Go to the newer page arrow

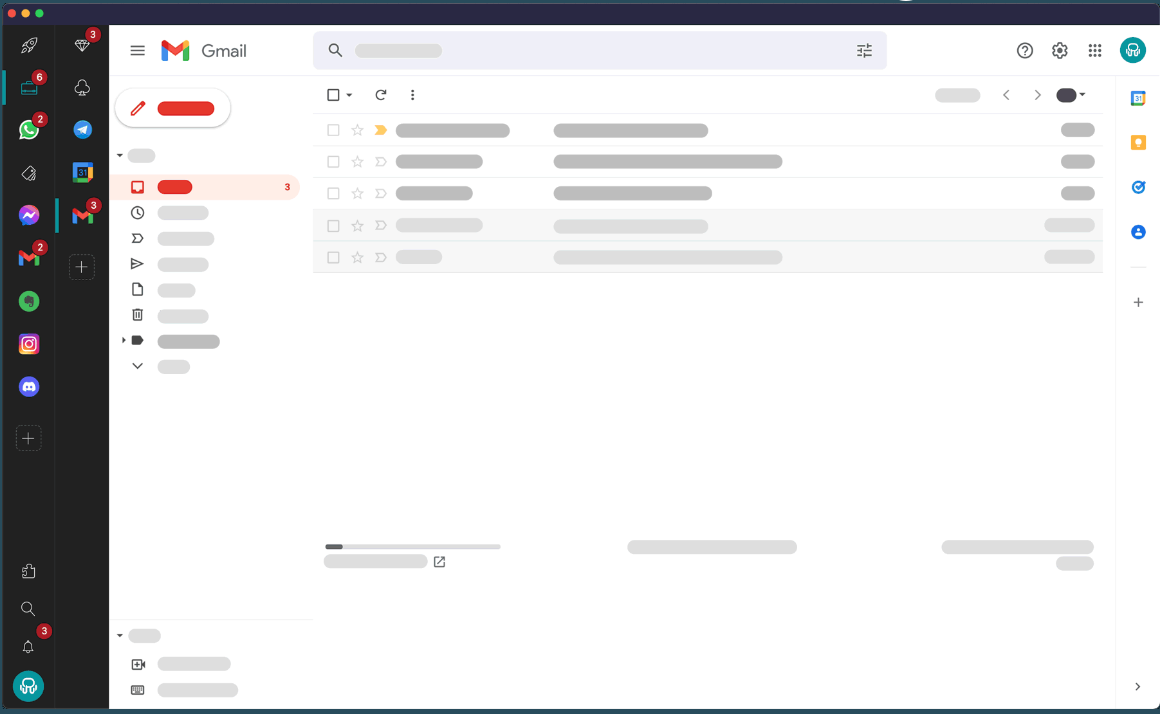click(x=1006, y=95)
